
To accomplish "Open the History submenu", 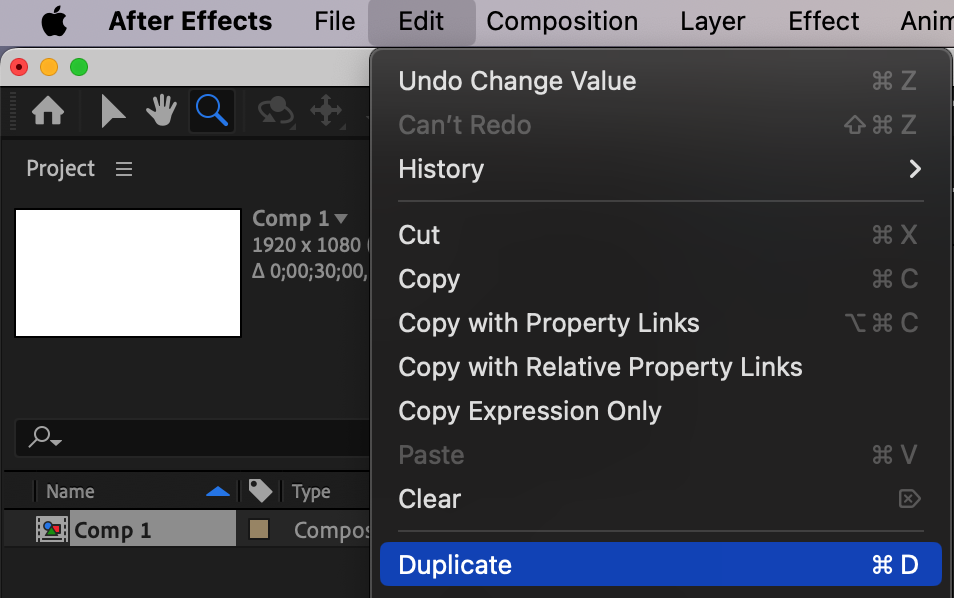I will (660, 169).
